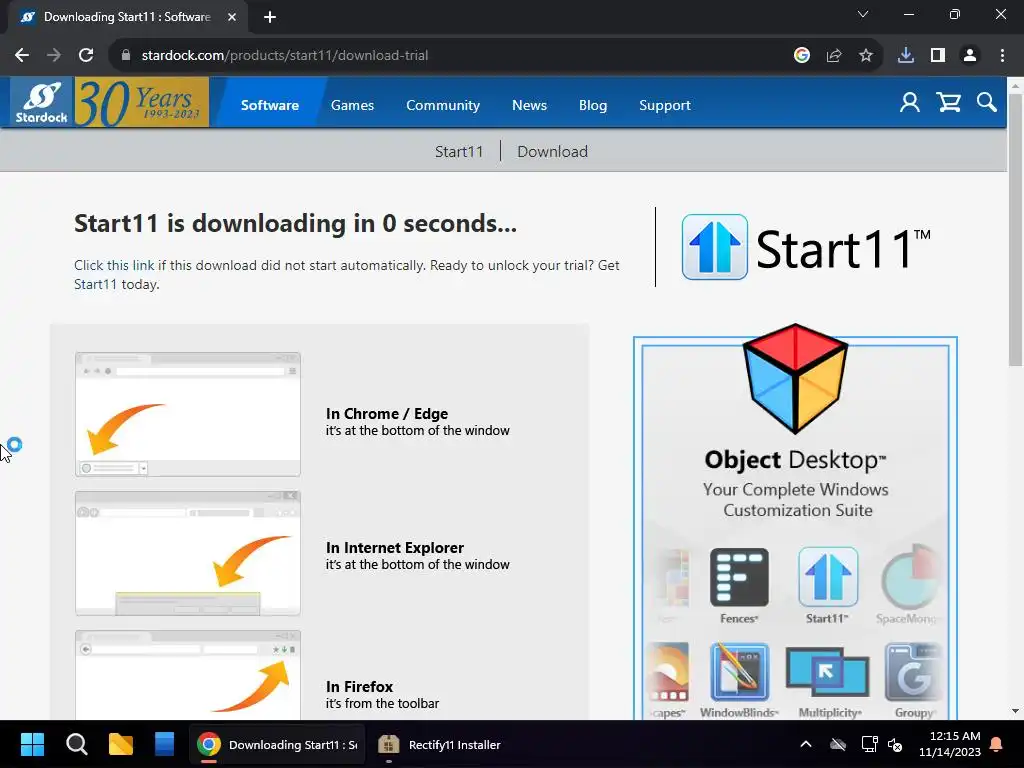Select the Software nav menu
1024x768 pixels.
(270, 105)
